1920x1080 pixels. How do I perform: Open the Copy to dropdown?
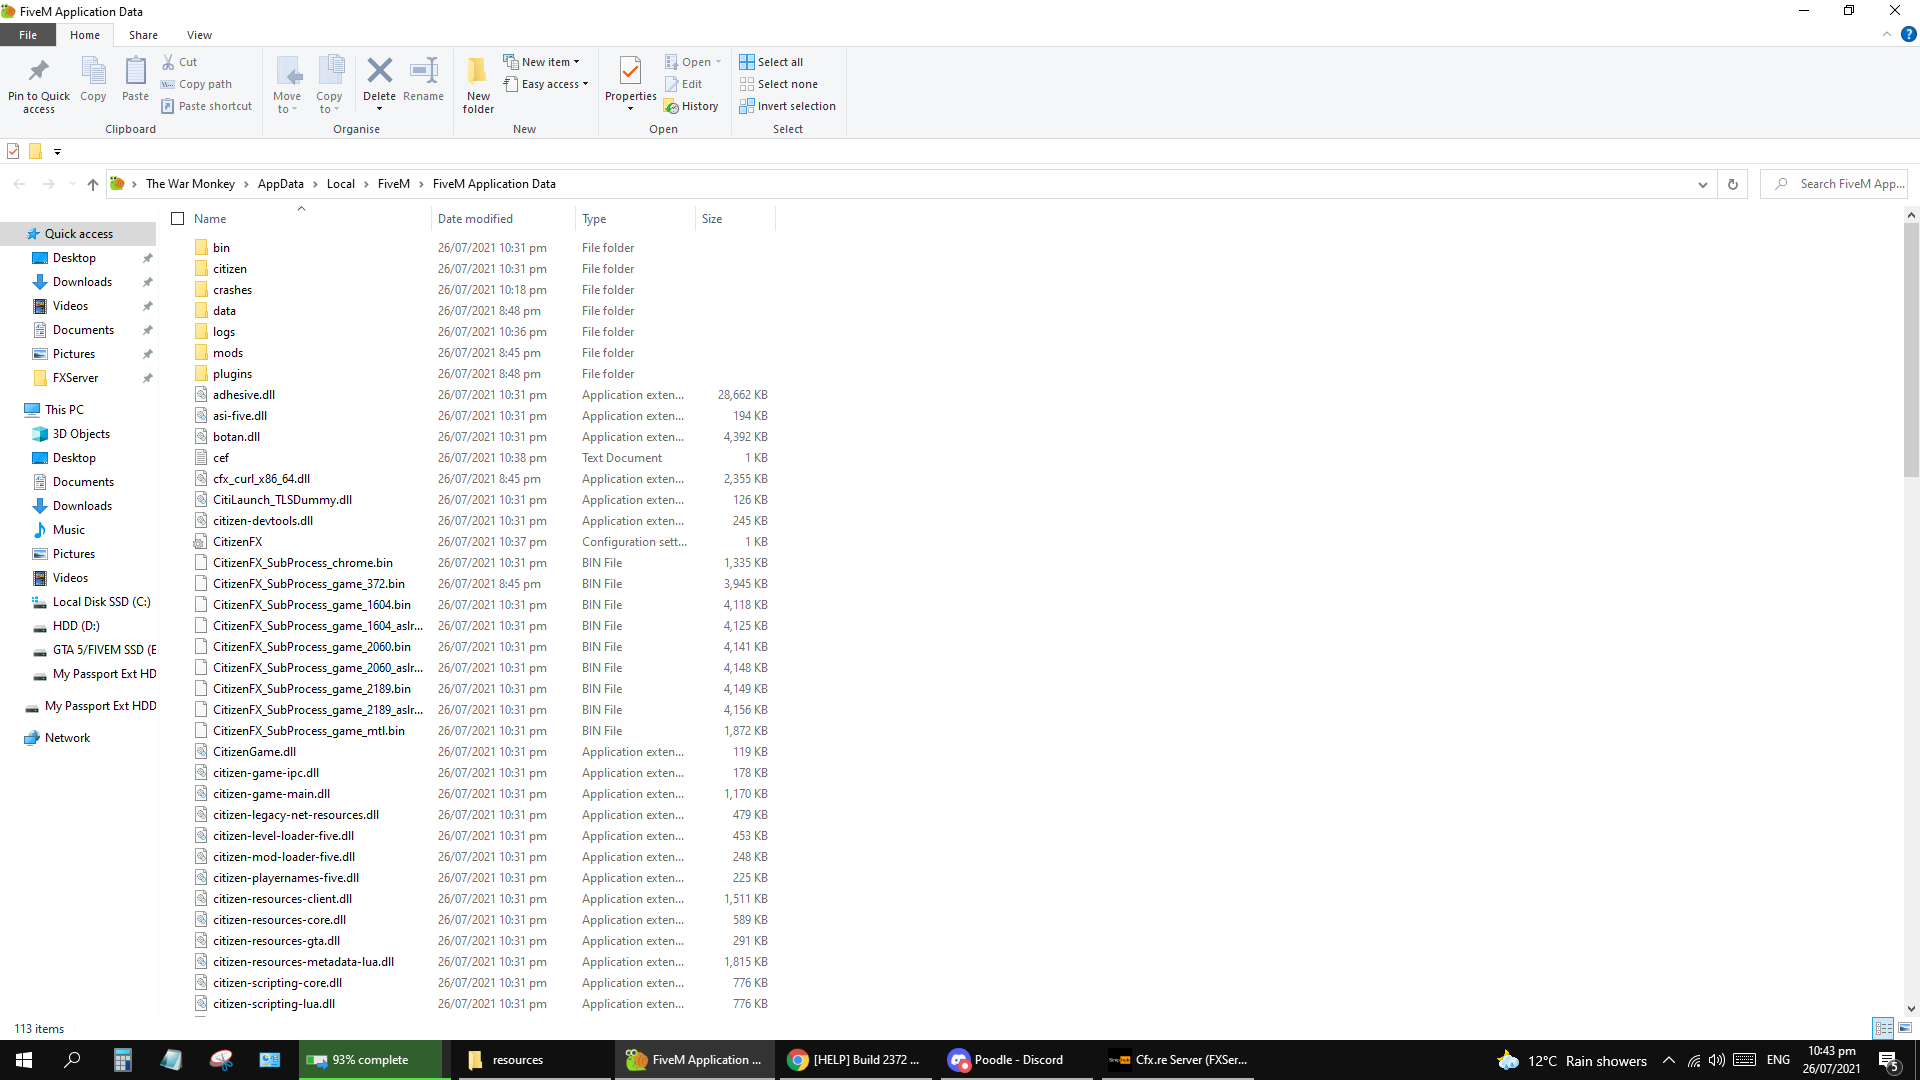pyautogui.click(x=329, y=84)
